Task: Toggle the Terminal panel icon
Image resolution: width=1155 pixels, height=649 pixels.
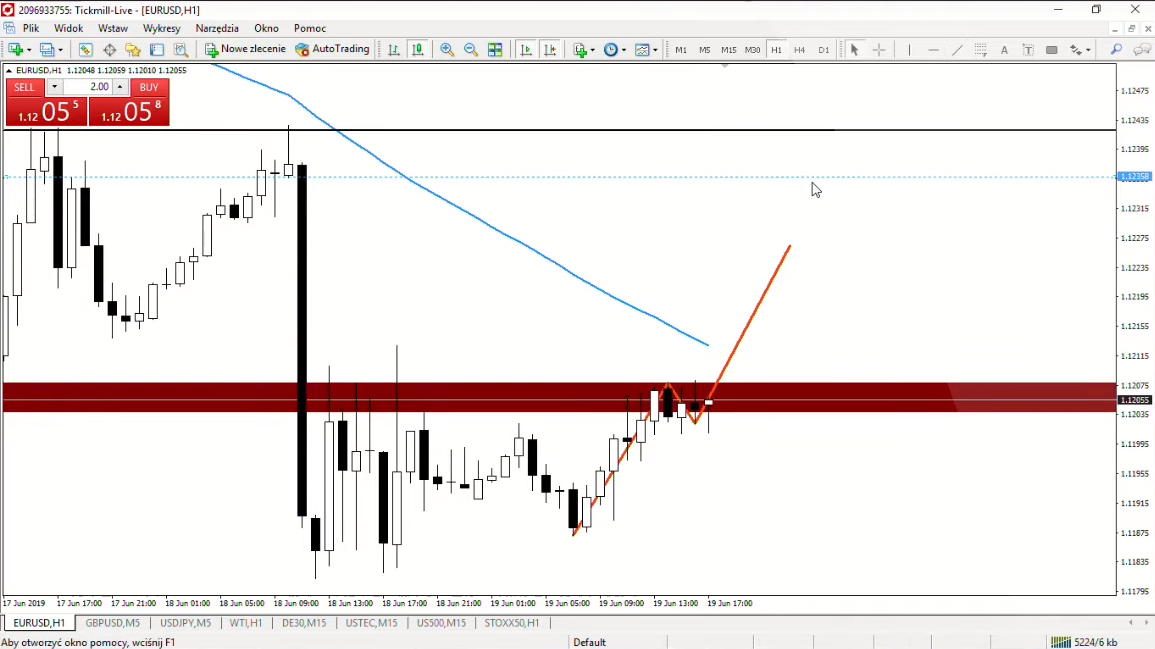Action: point(157,49)
